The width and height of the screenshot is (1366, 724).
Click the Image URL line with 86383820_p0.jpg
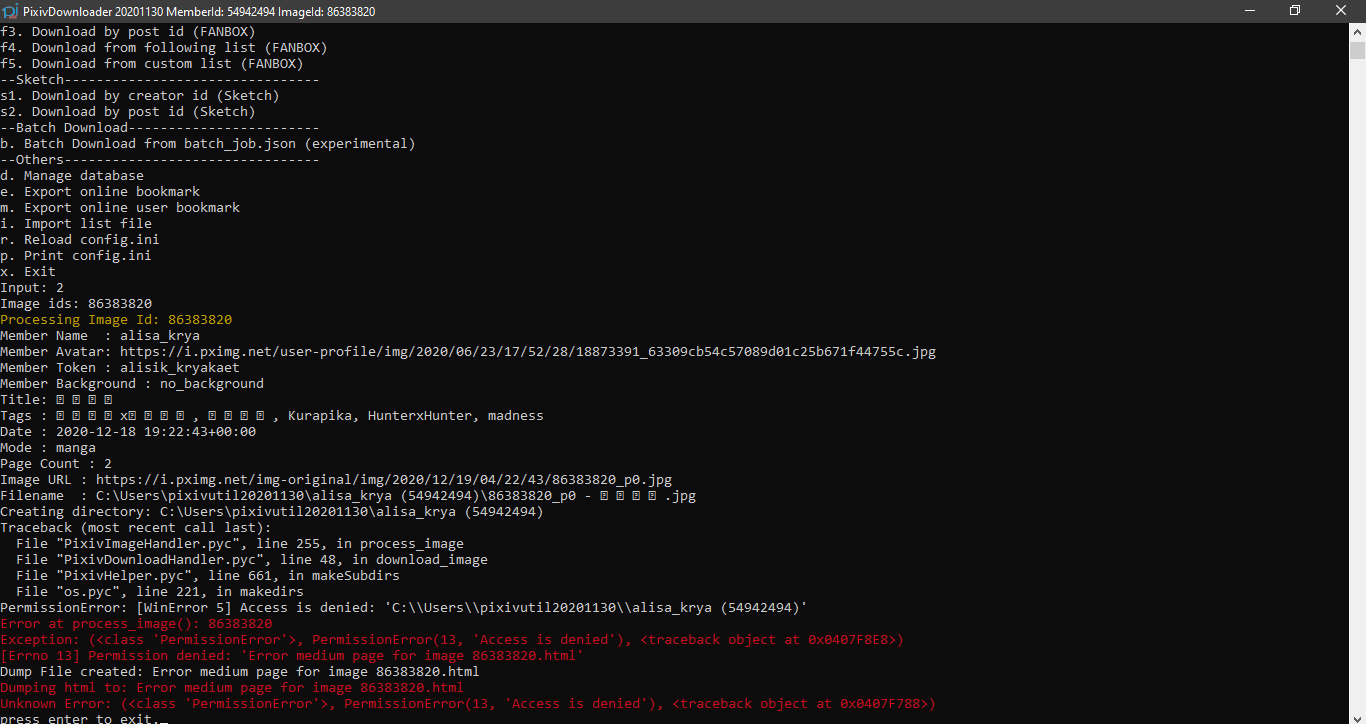(x=336, y=480)
